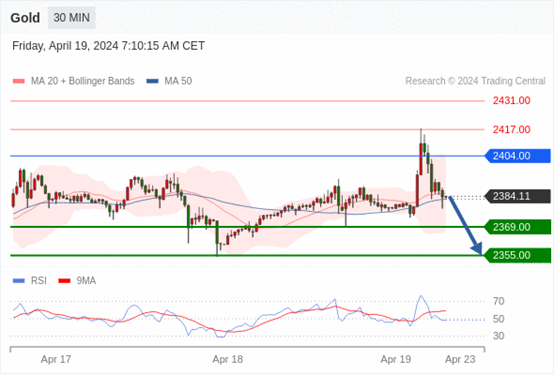554x375 pixels.
Task: Click the 2431.00 resistance price label
Action: tap(512, 101)
